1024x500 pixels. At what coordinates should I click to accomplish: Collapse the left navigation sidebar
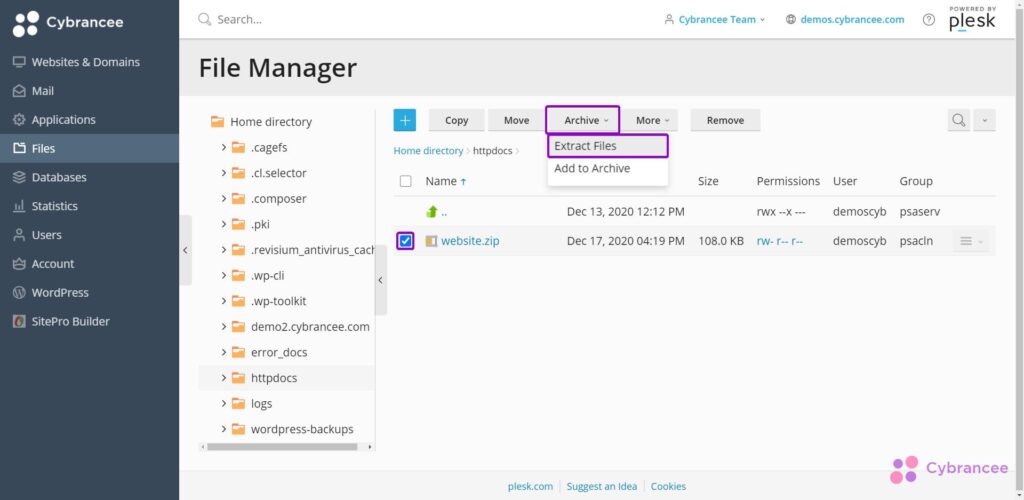pos(185,250)
